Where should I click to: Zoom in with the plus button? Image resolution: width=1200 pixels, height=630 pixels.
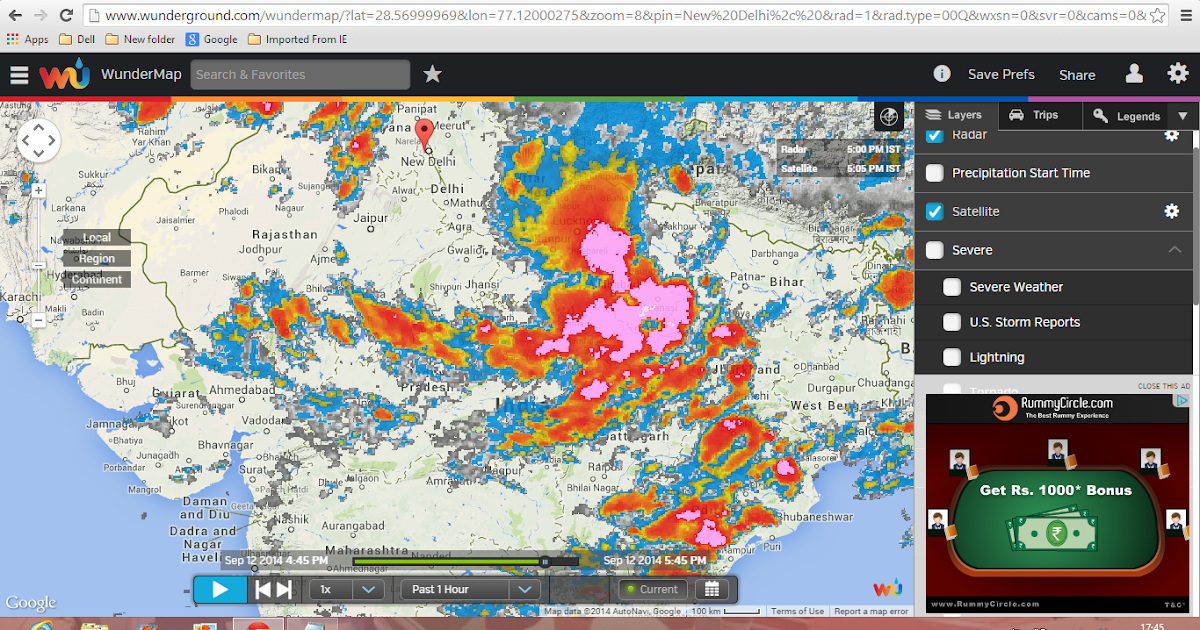38,190
